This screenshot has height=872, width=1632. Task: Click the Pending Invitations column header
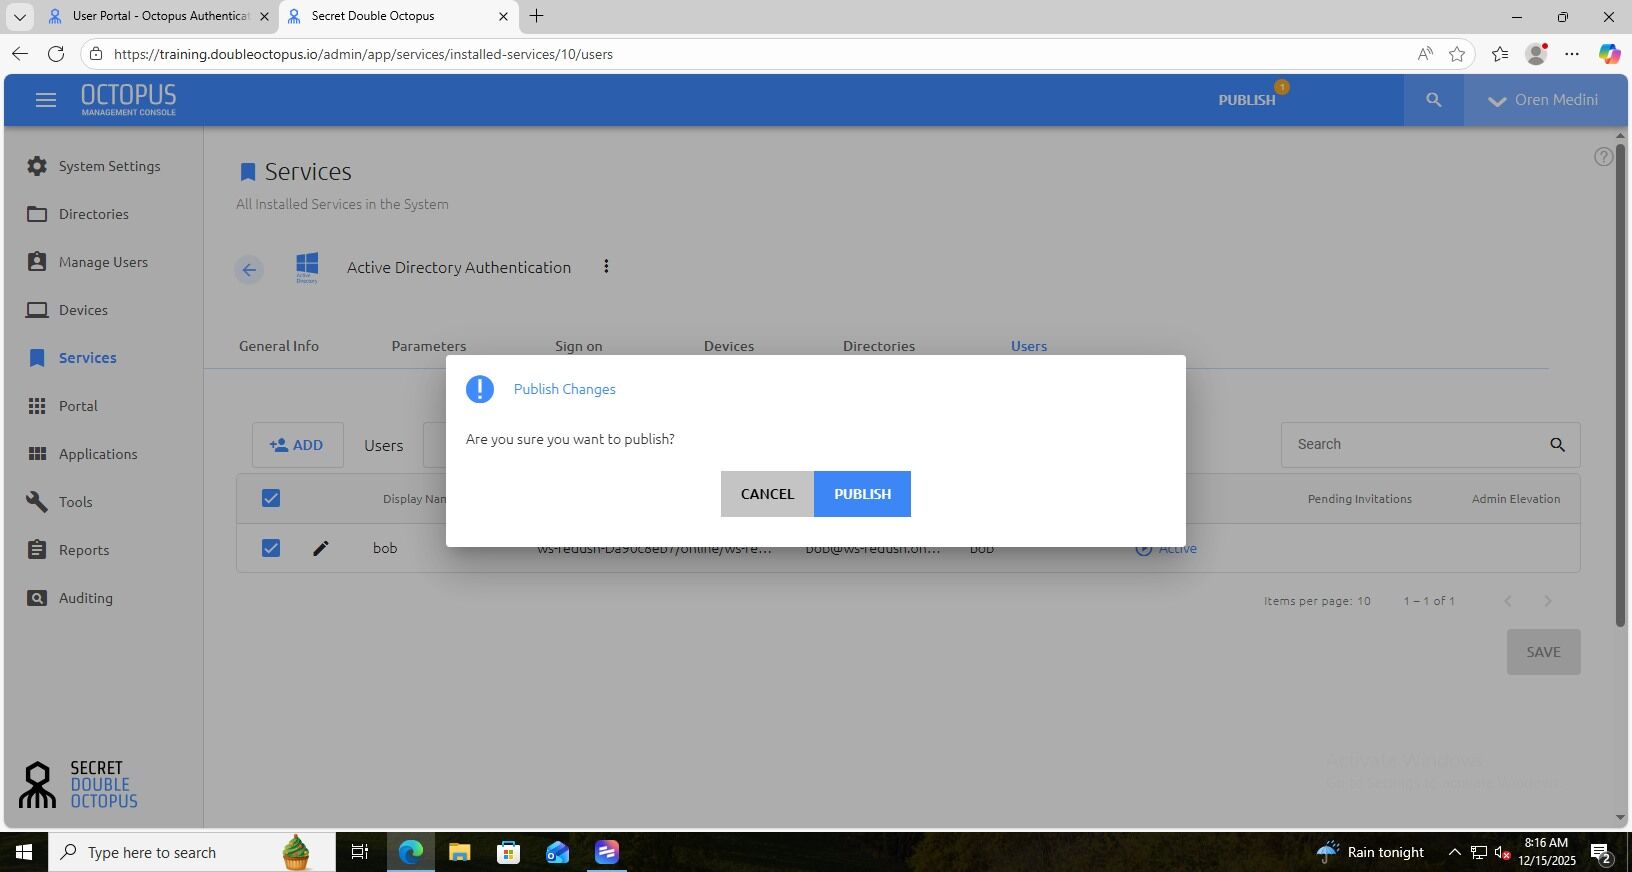pos(1359,499)
